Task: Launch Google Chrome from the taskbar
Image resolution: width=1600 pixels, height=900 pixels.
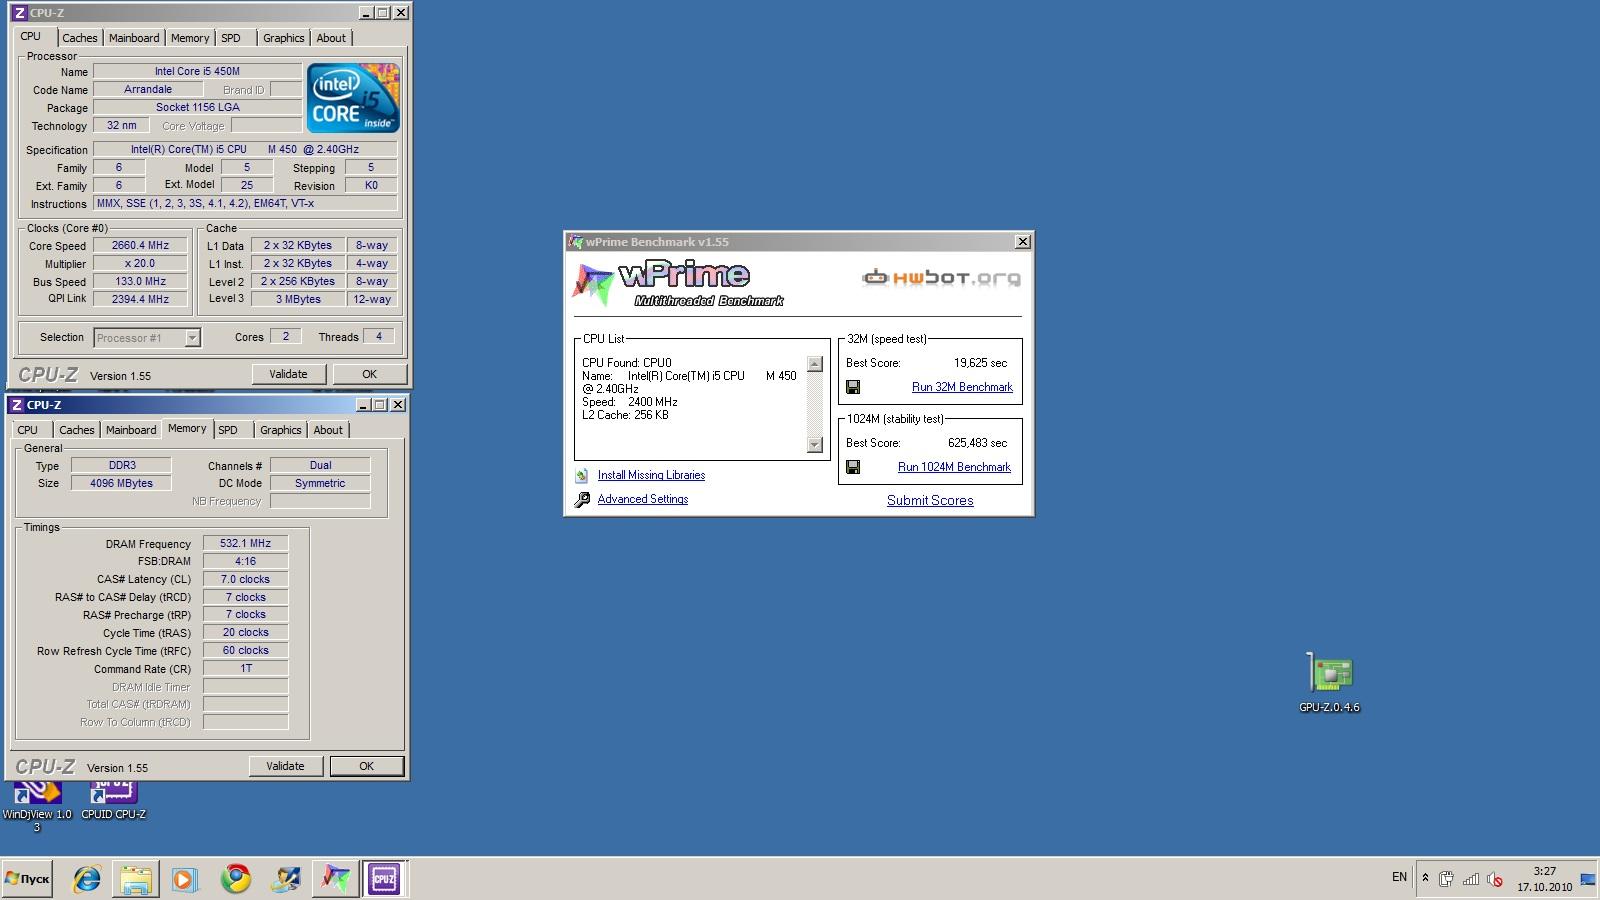Action: 236,879
